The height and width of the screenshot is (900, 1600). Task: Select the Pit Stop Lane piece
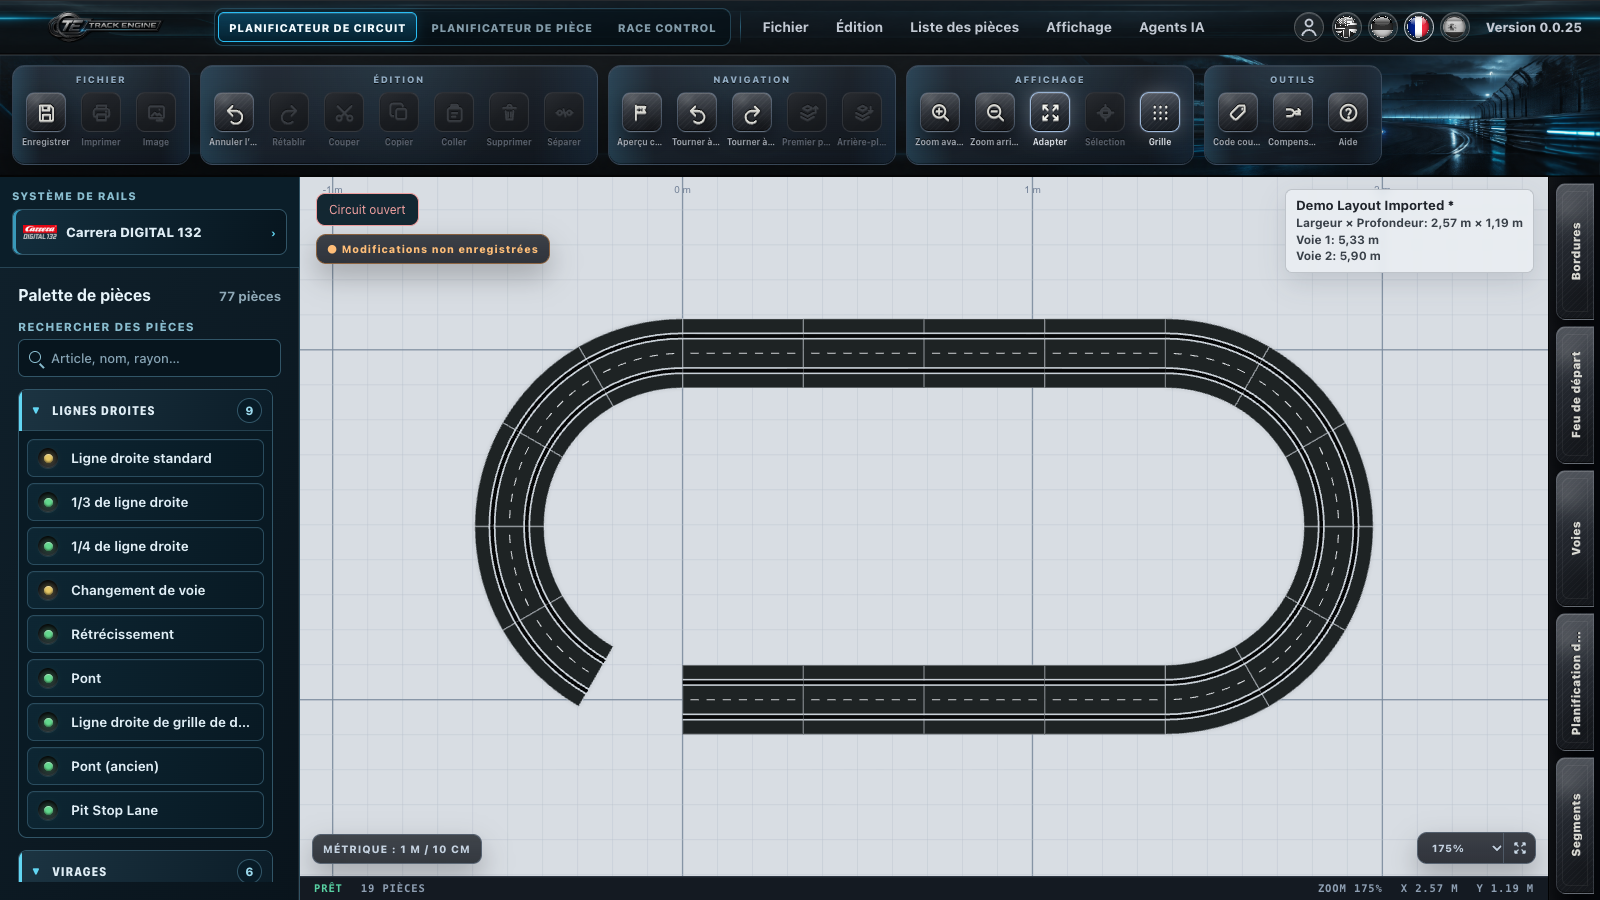(146, 810)
